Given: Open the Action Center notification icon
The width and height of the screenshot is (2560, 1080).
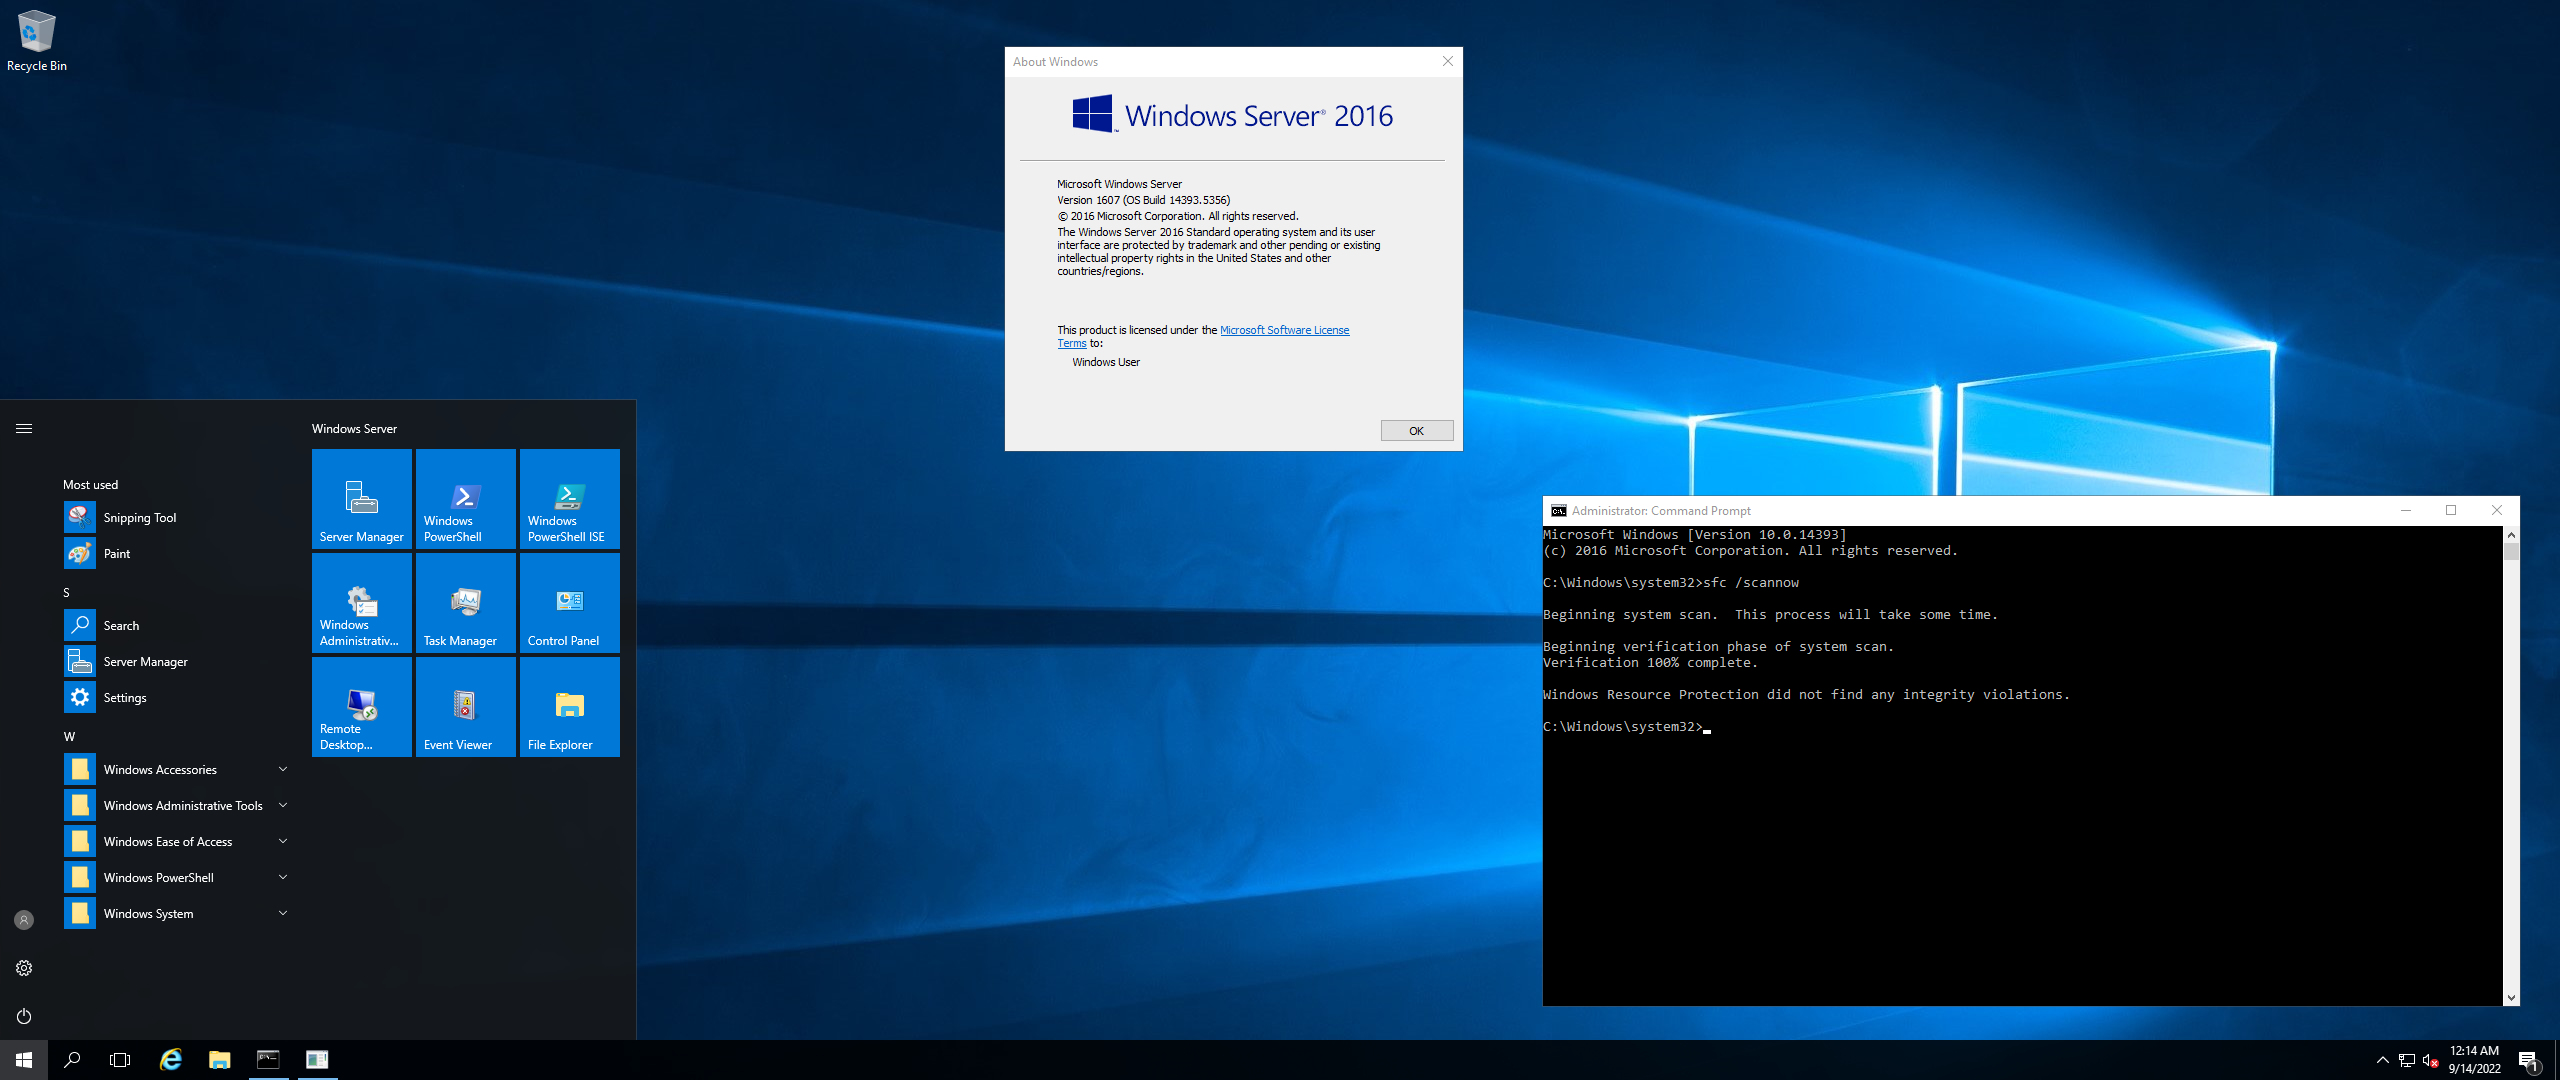Looking at the screenshot, I should pyautogui.click(x=2529, y=1060).
